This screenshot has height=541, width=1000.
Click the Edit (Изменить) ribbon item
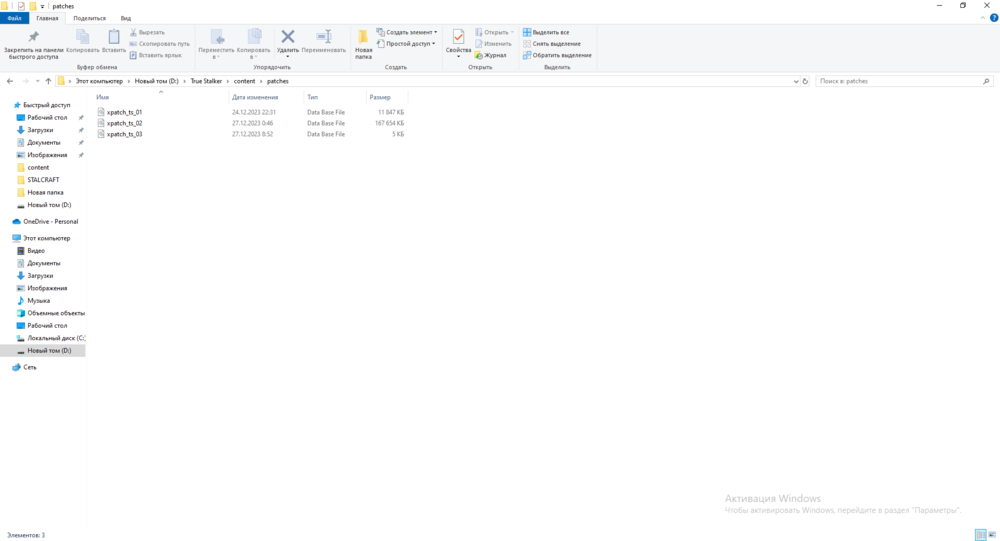493,43
